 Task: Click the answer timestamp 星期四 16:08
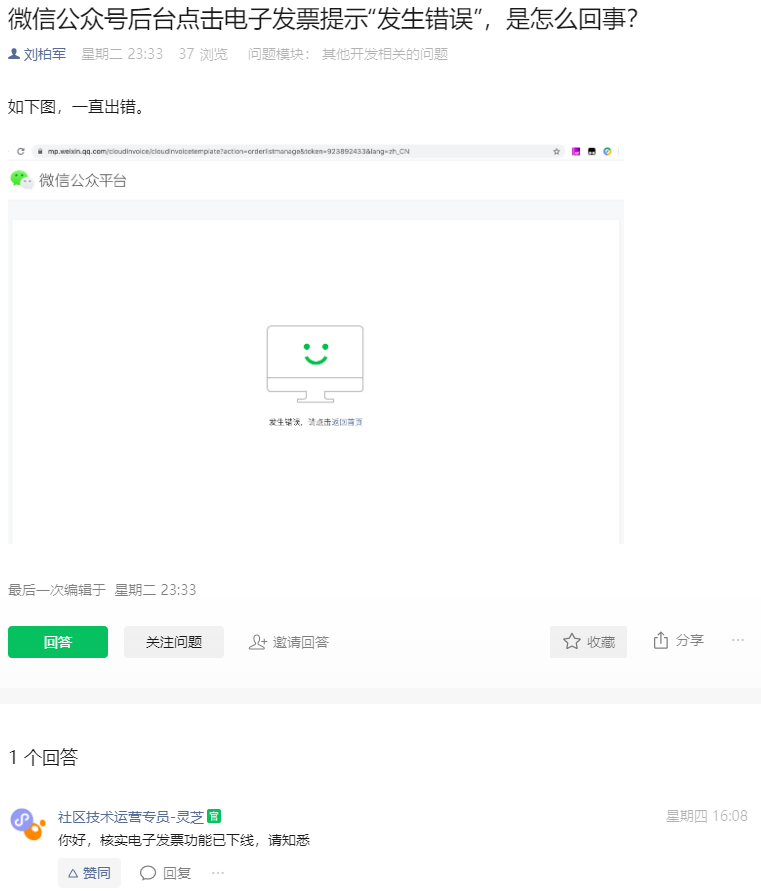point(706,816)
